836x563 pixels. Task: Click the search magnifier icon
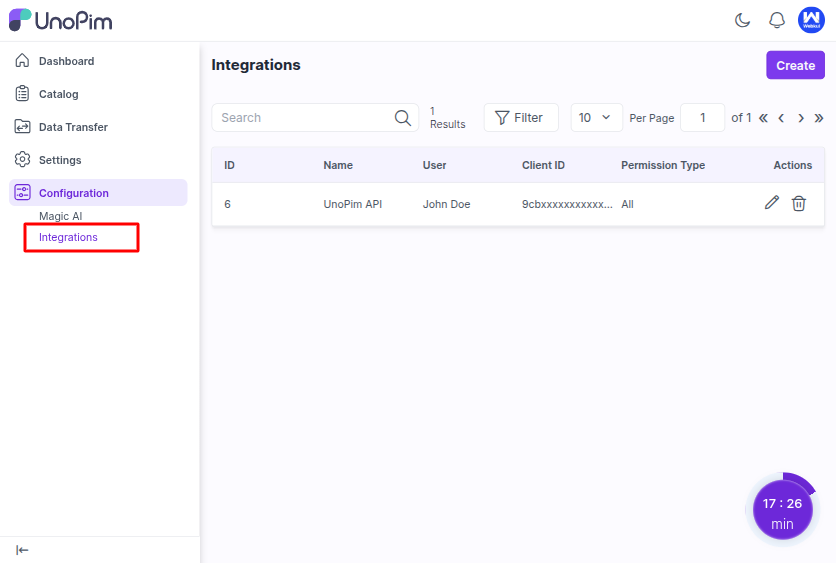(x=402, y=118)
